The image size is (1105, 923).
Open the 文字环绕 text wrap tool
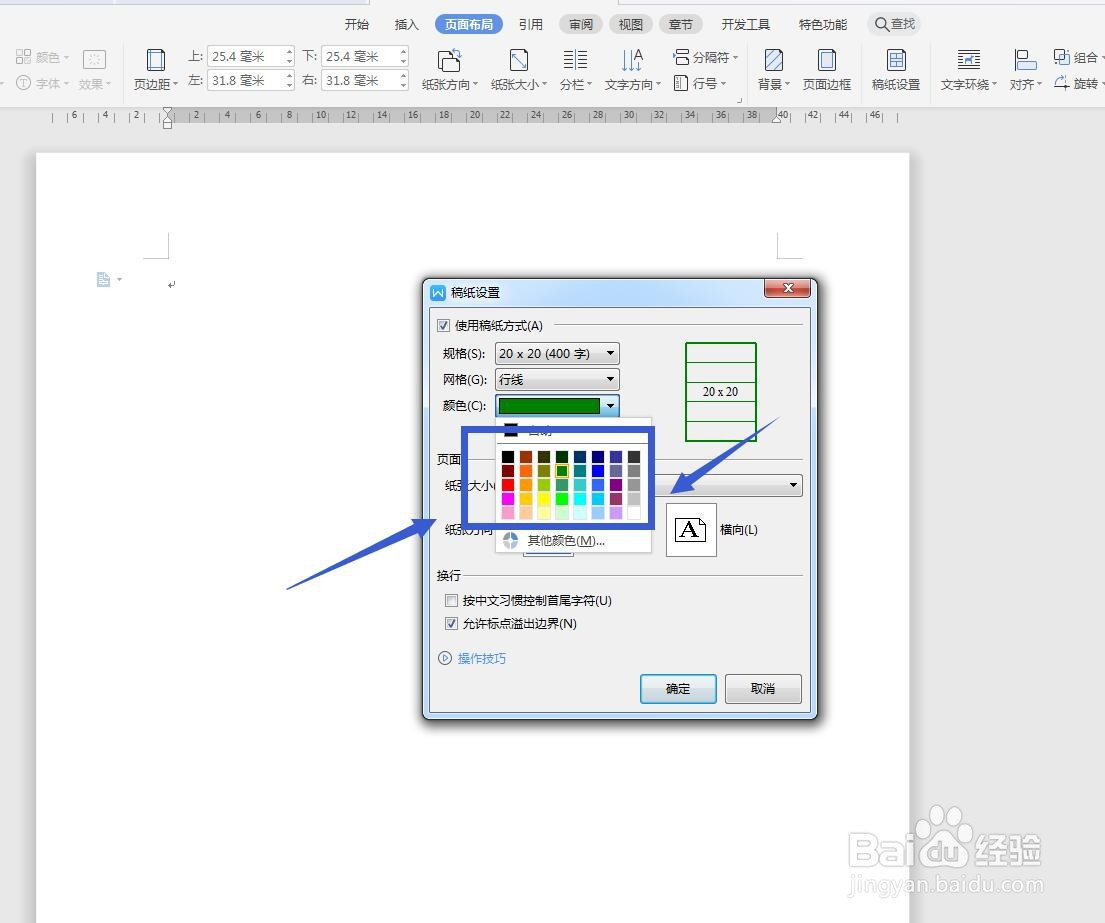968,70
